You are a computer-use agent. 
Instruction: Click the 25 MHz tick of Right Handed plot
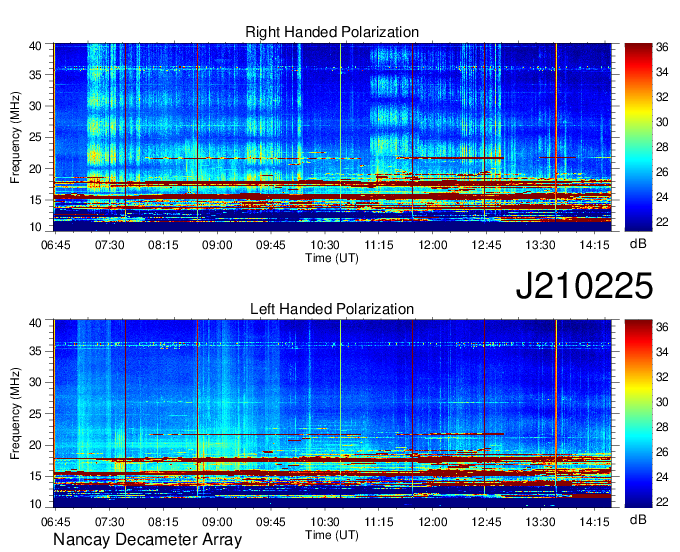coord(35,137)
